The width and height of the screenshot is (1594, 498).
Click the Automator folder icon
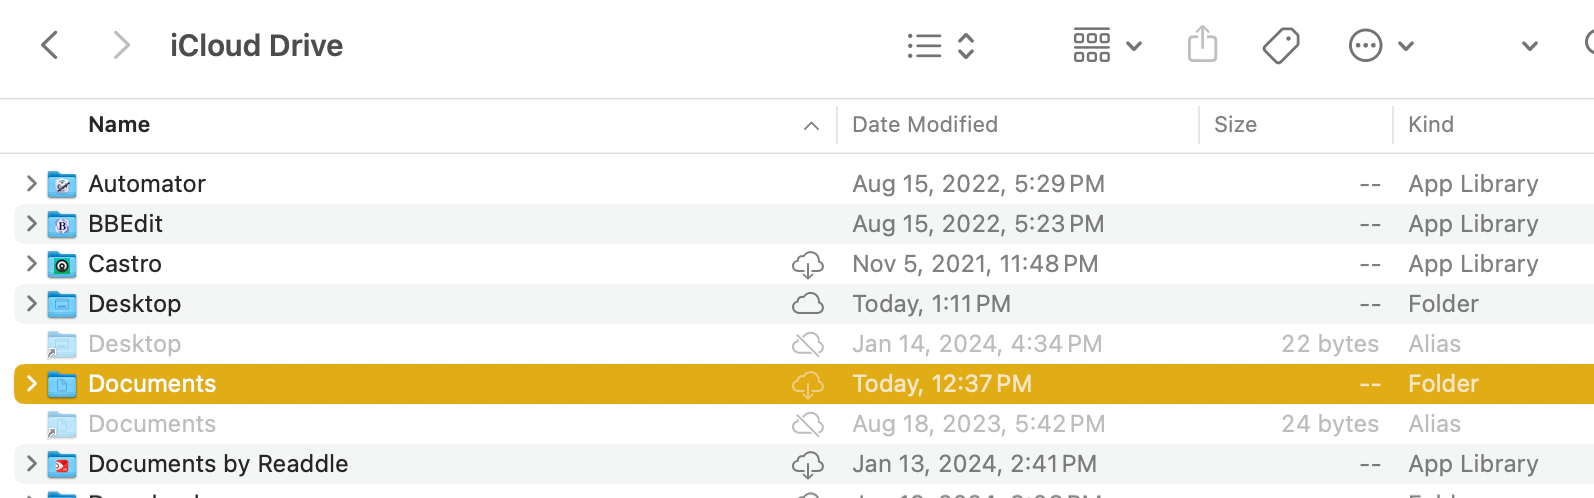click(x=62, y=184)
